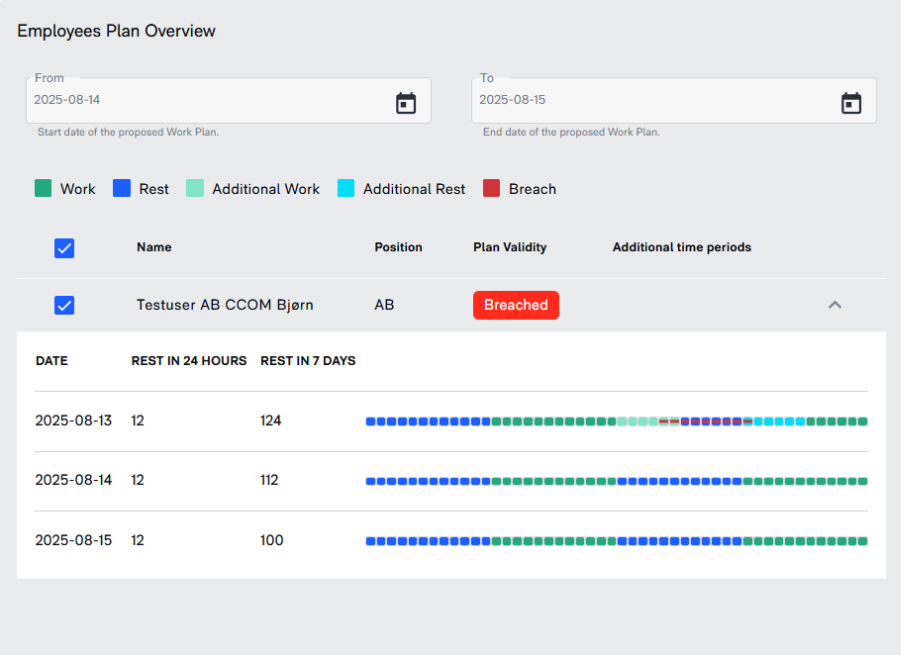Click the date 2025-08-13 row entry
This screenshot has width=901, height=655.
point(74,421)
